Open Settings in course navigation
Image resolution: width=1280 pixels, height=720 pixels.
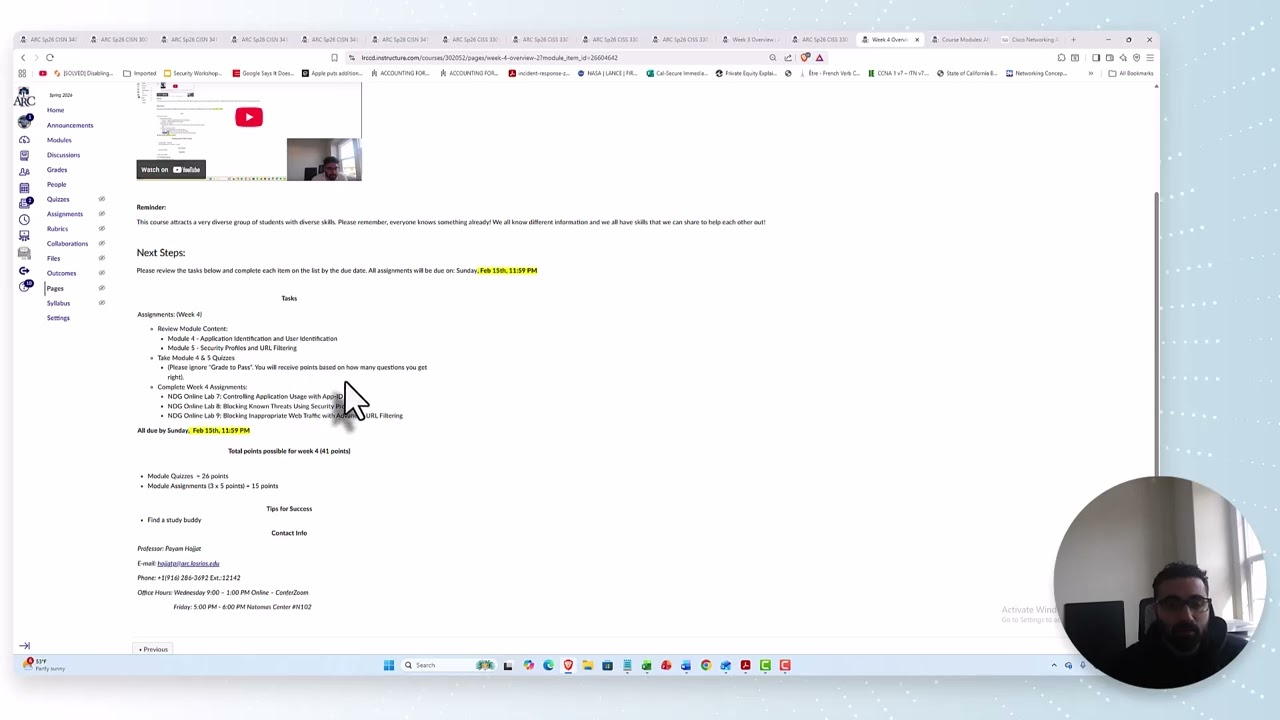click(x=58, y=318)
